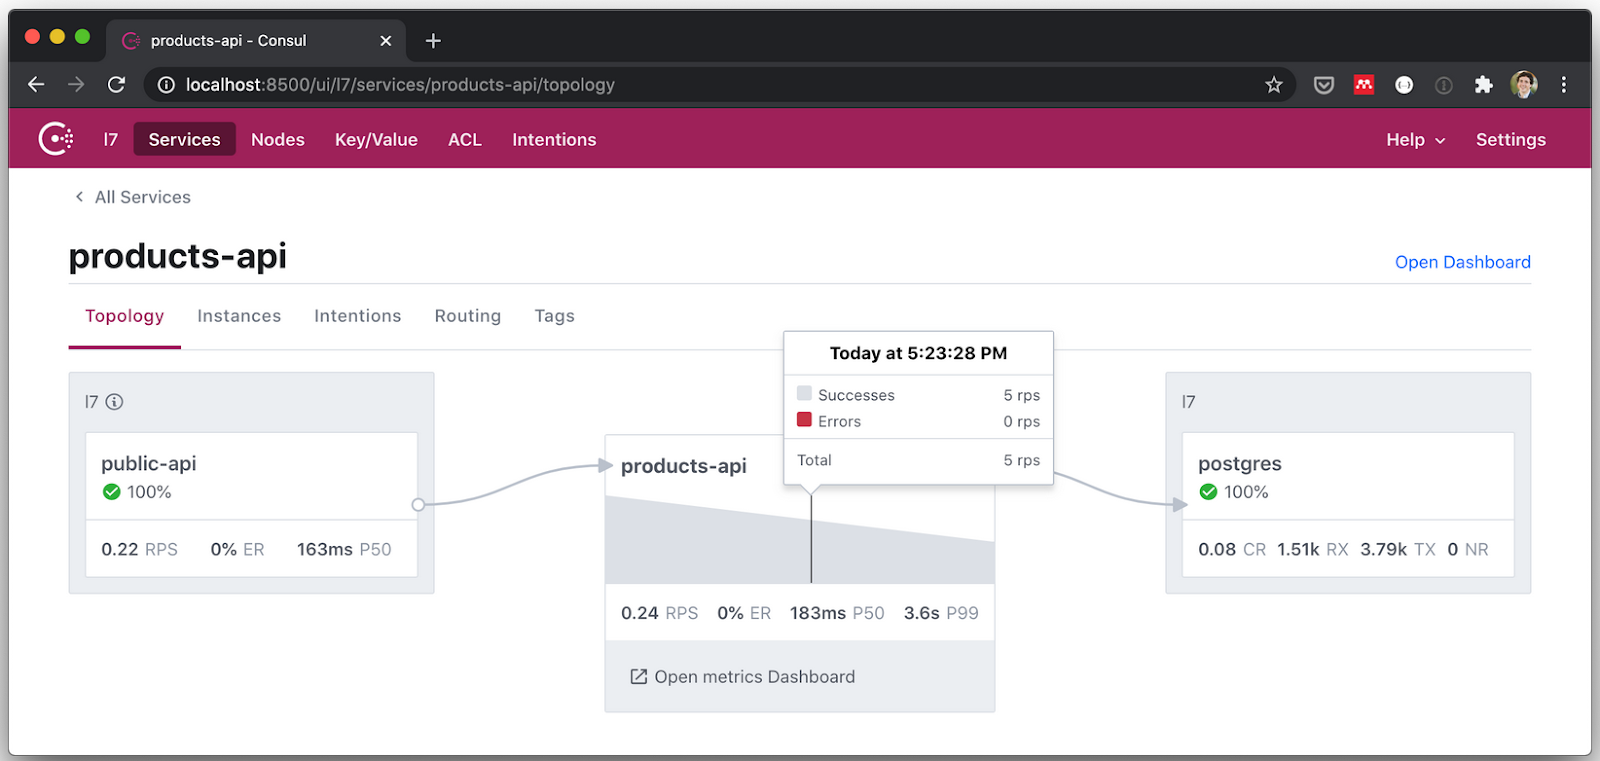Open the Chrome three-dot menu
The height and width of the screenshot is (761, 1600).
[x=1564, y=85]
